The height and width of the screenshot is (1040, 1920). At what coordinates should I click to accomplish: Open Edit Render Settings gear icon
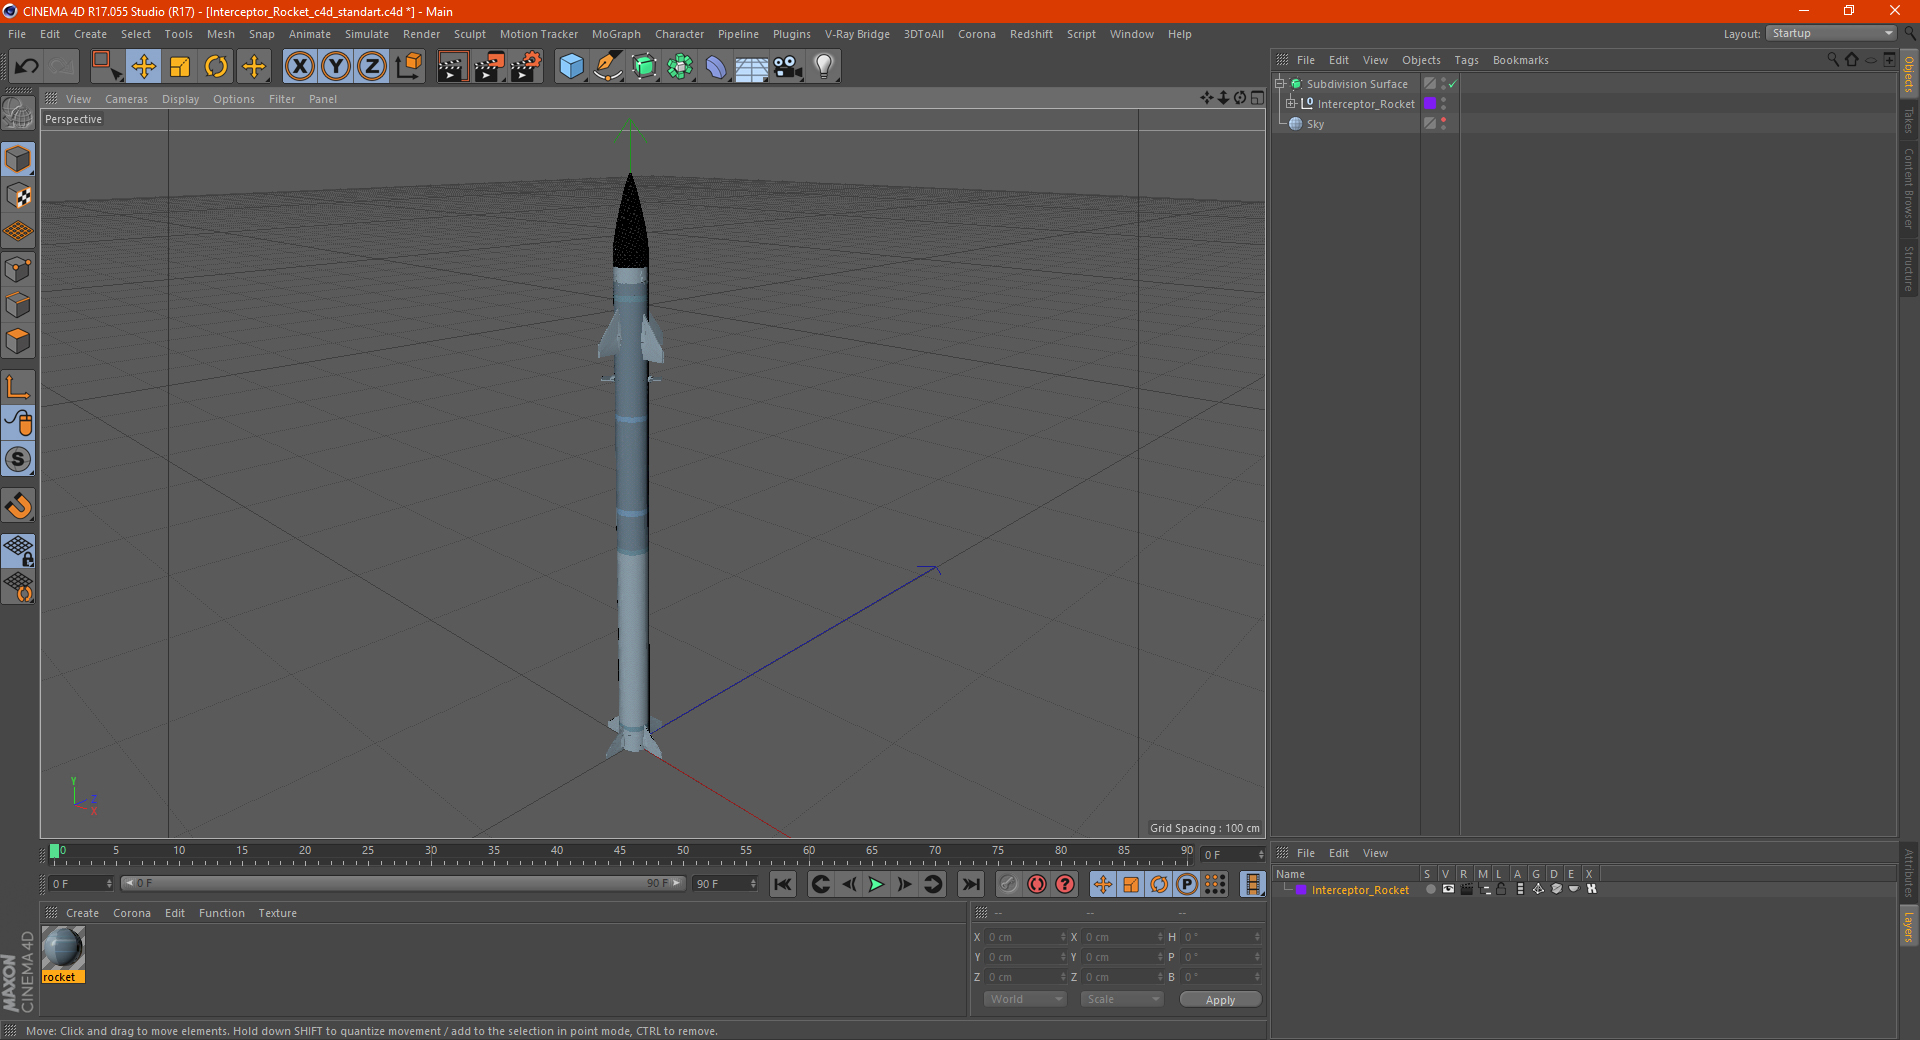526,67
